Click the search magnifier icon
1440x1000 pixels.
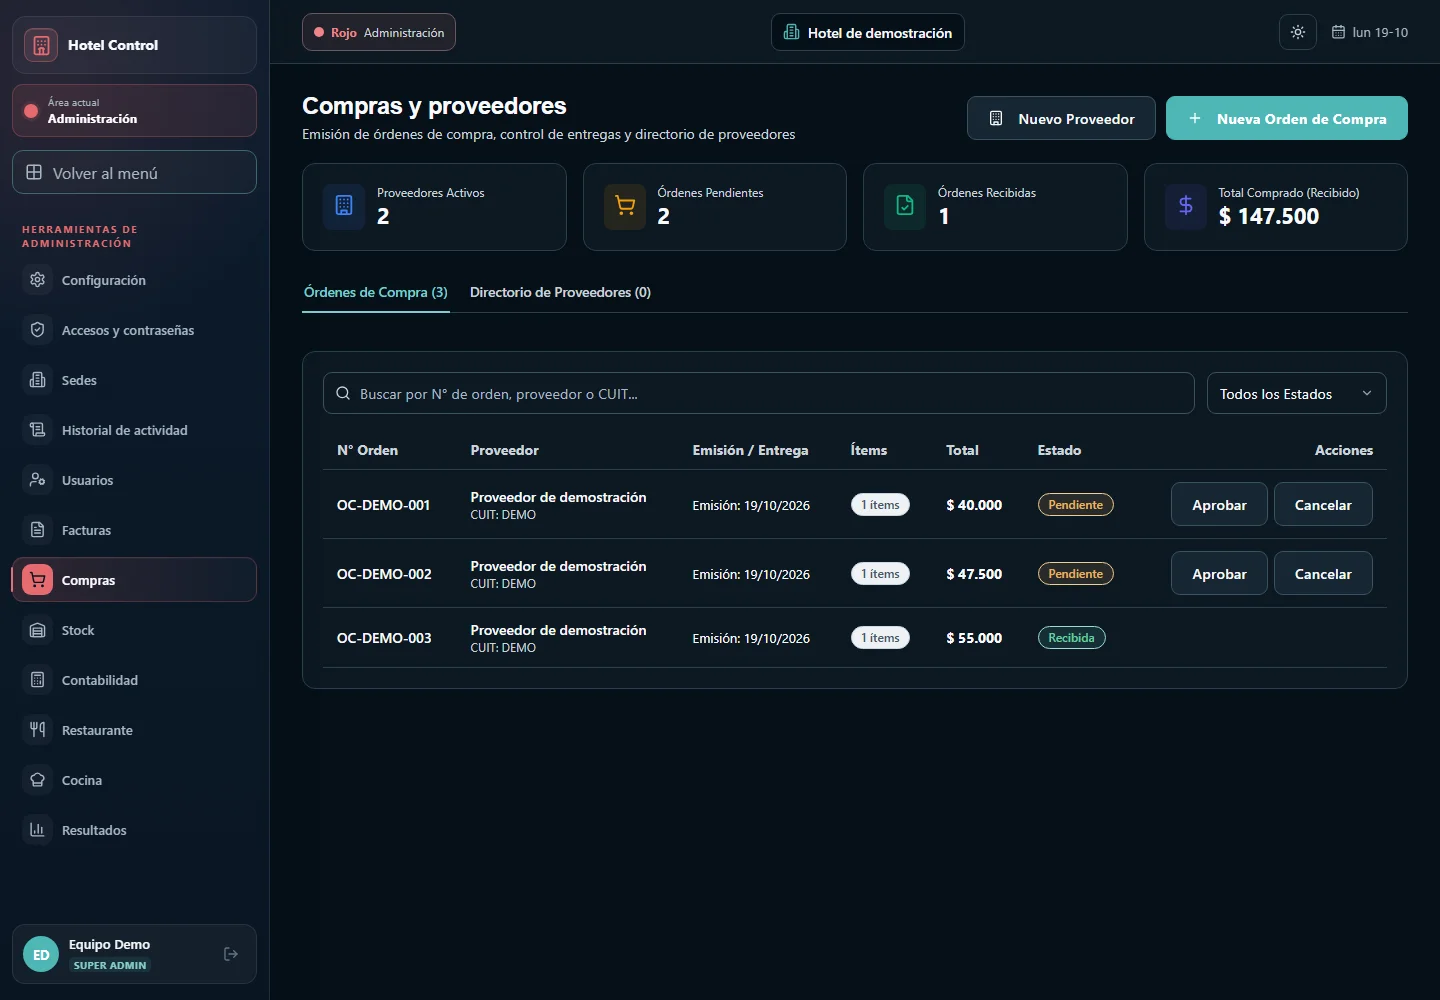(343, 394)
